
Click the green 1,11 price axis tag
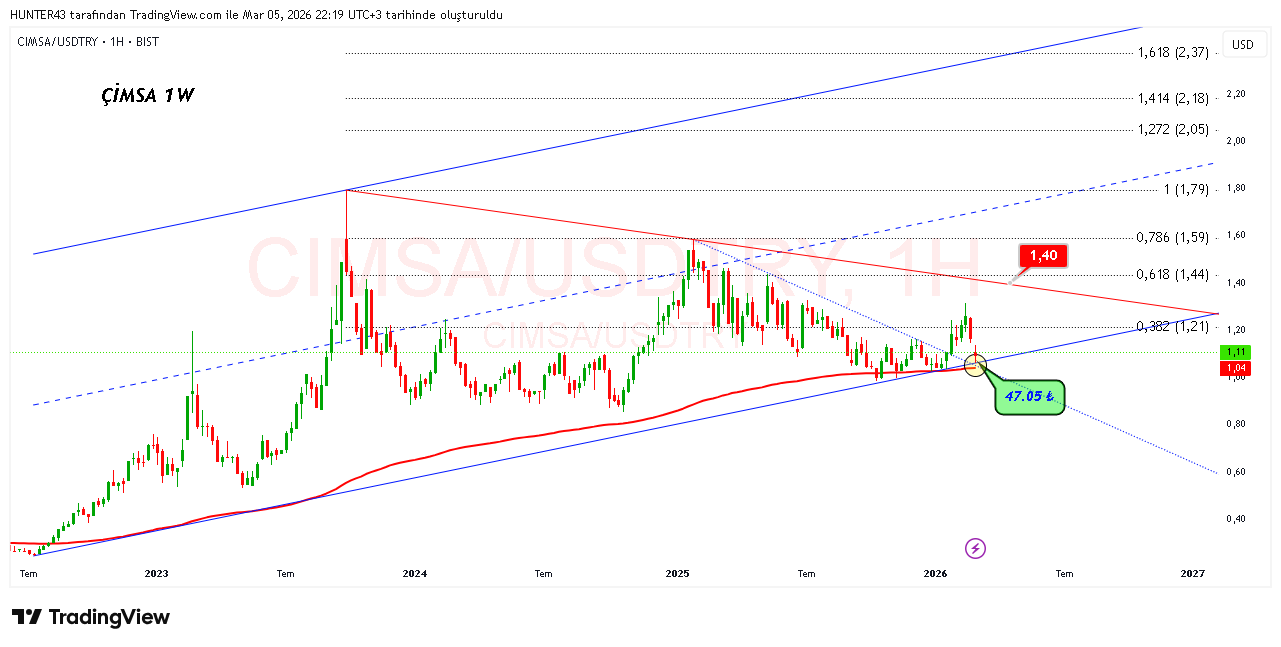[1236, 352]
